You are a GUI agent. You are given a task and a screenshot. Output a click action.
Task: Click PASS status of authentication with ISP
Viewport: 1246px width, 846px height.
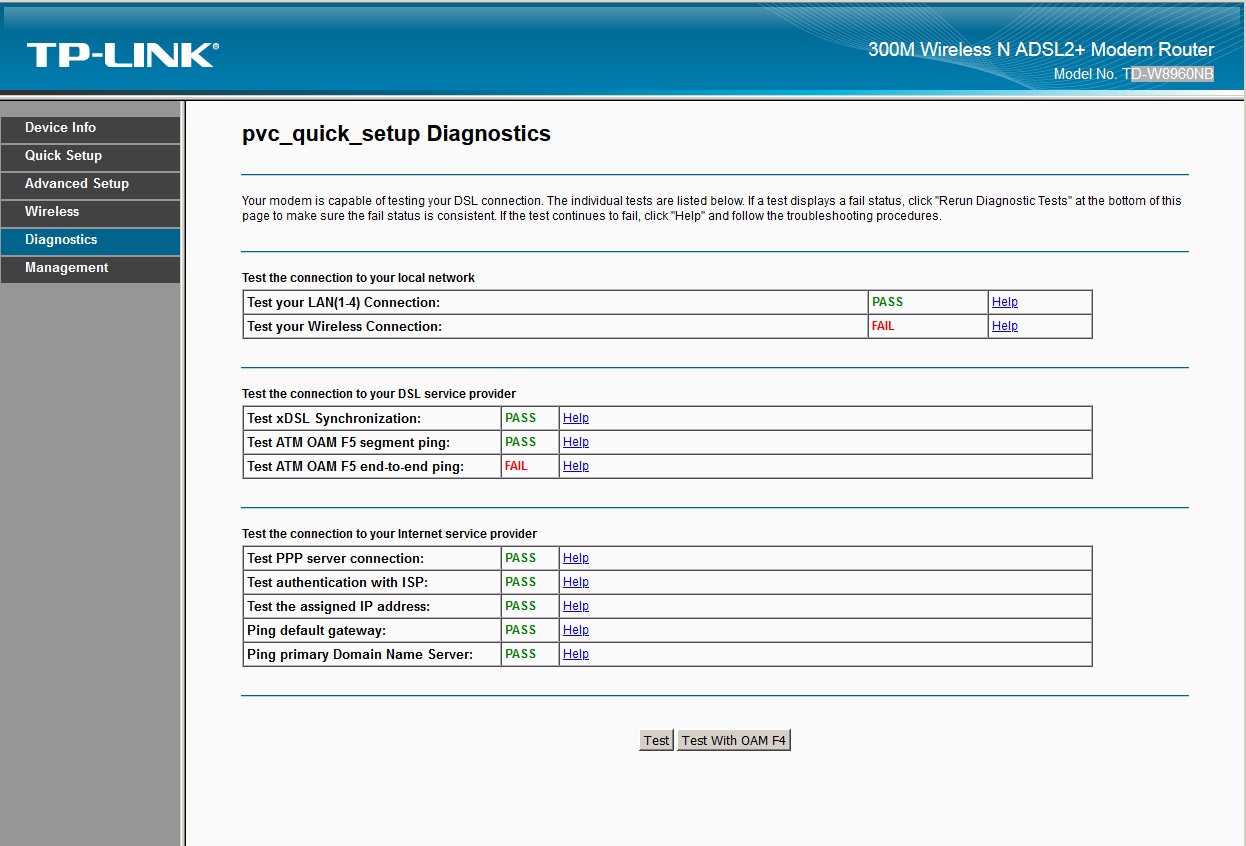(x=520, y=582)
